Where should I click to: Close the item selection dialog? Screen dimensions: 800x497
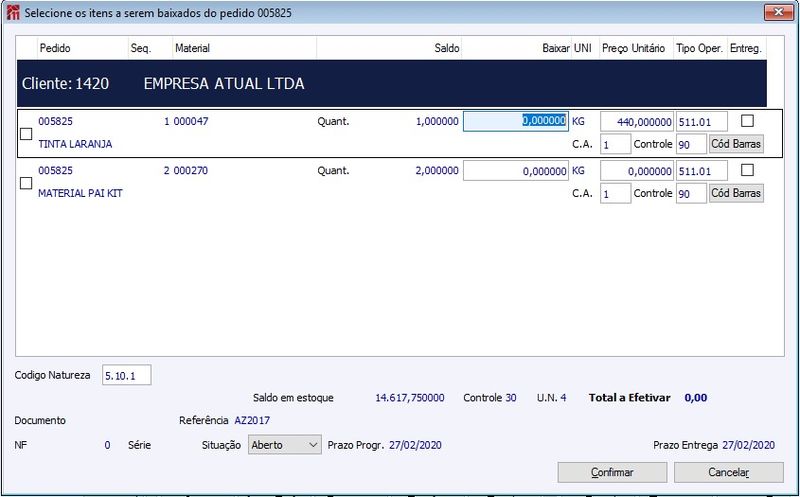779,12
